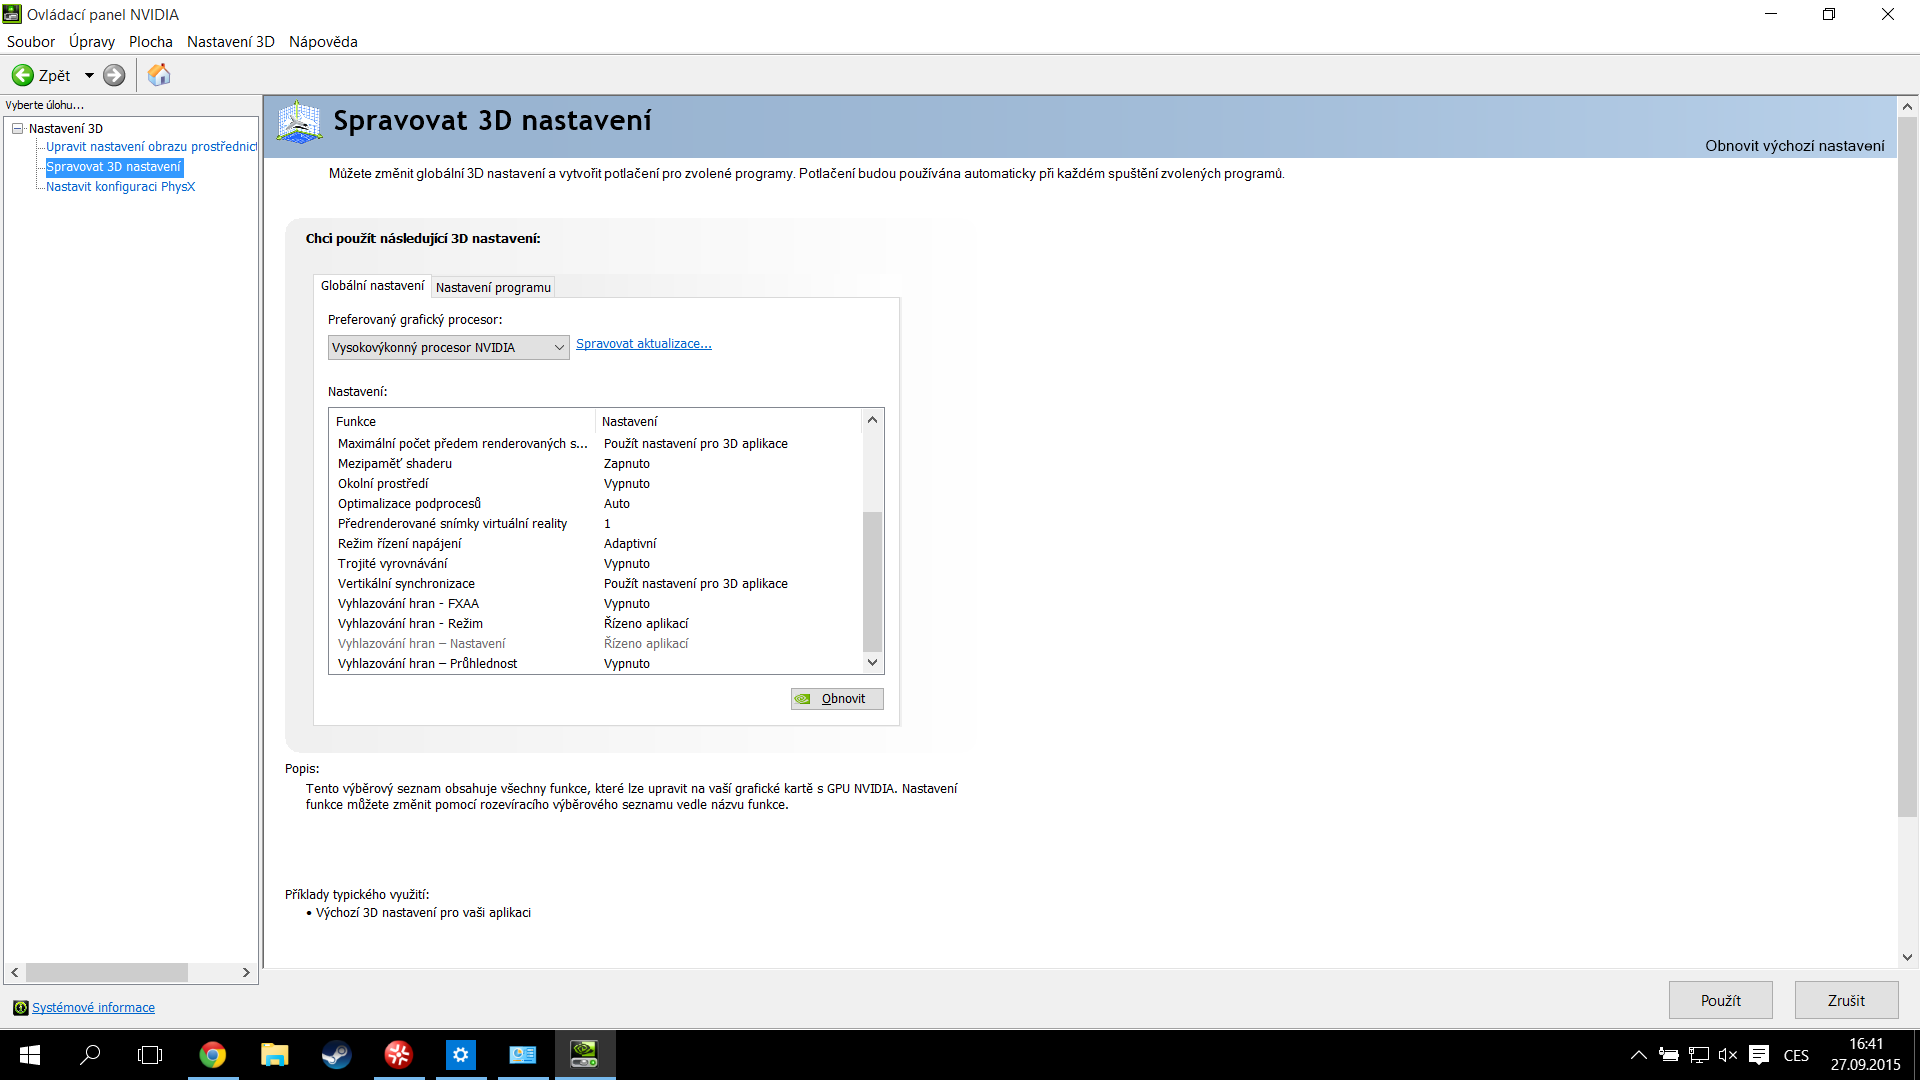Image resolution: width=1920 pixels, height=1080 pixels.
Task: Click the muted volume tray icon
Action: [x=1727, y=1055]
